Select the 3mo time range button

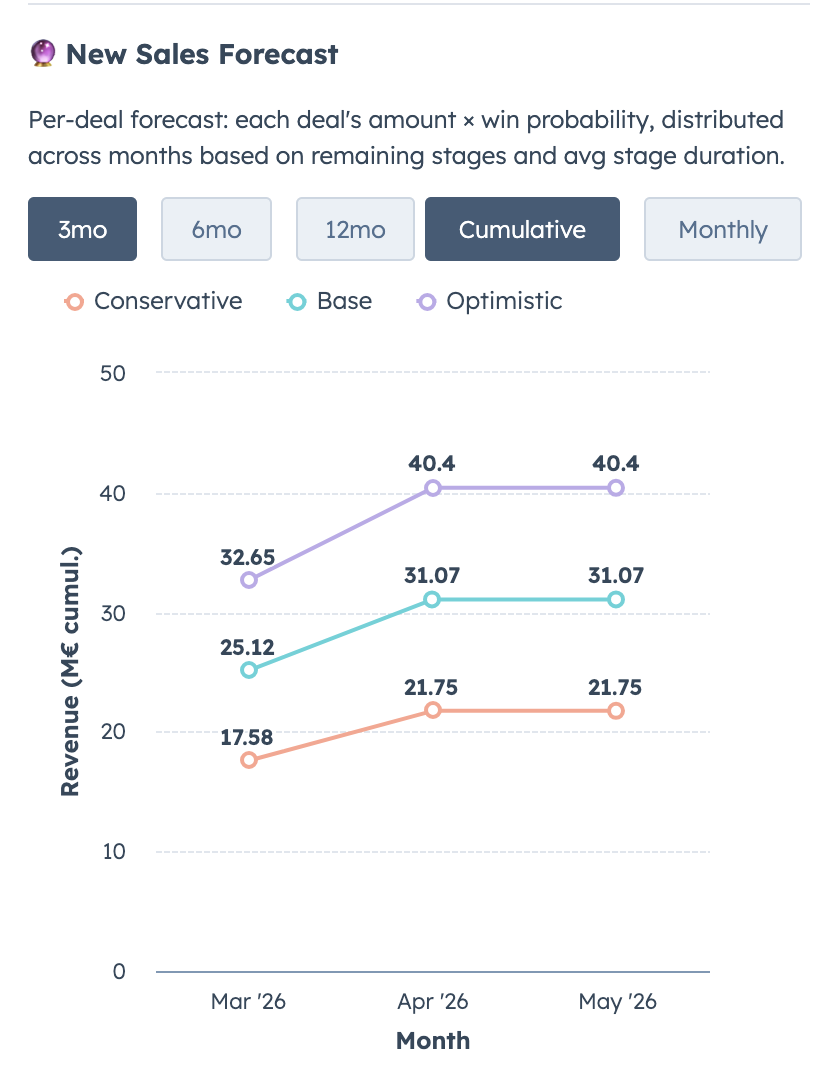(x=82, y=229)
